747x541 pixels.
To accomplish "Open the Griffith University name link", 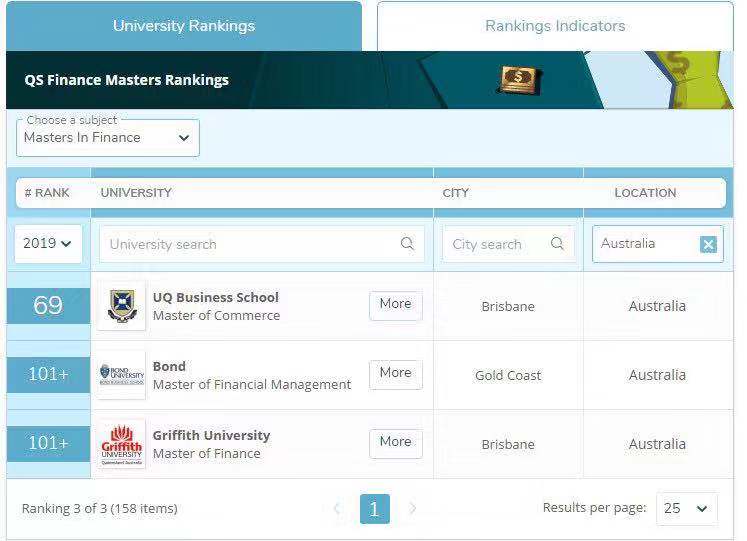I will (211, 436).
